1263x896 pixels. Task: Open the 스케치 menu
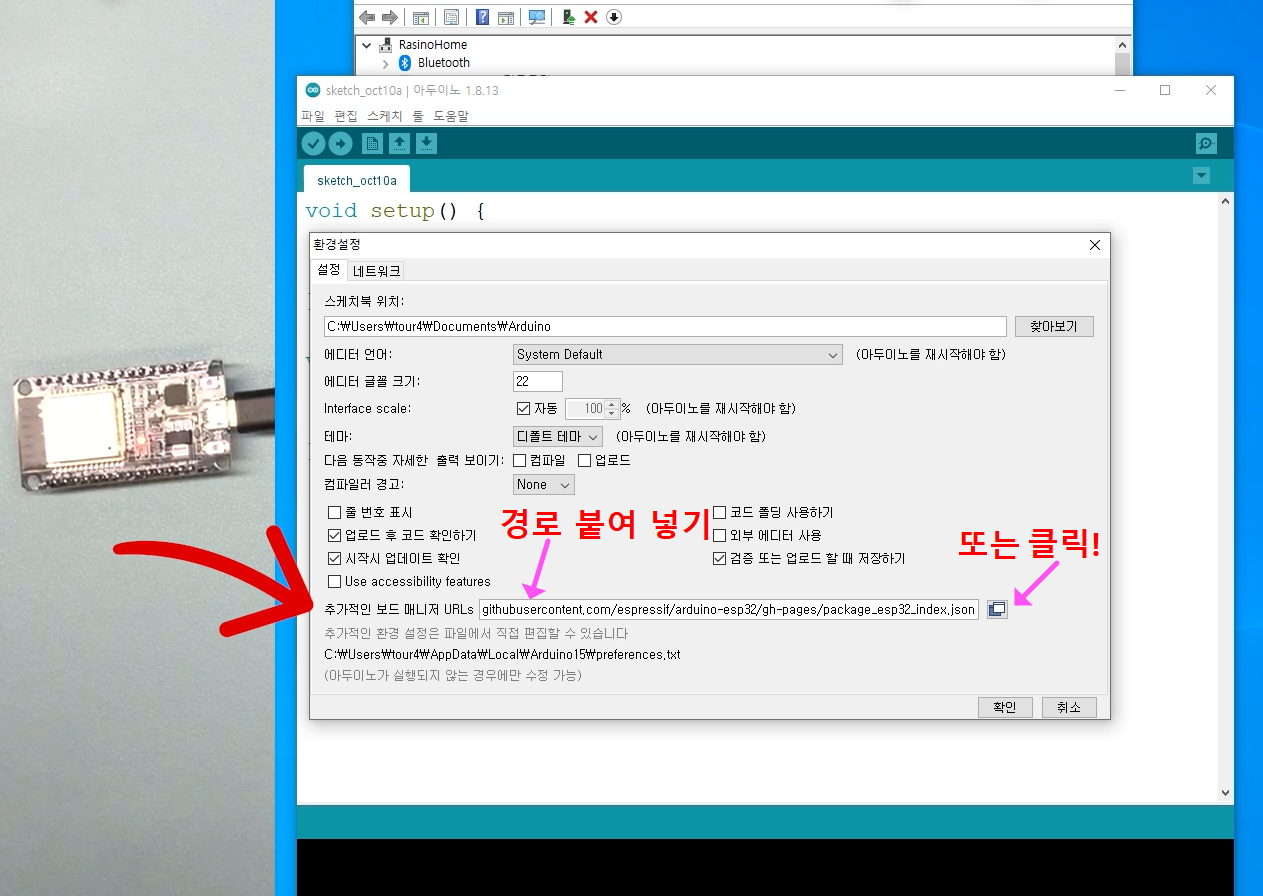384,116
